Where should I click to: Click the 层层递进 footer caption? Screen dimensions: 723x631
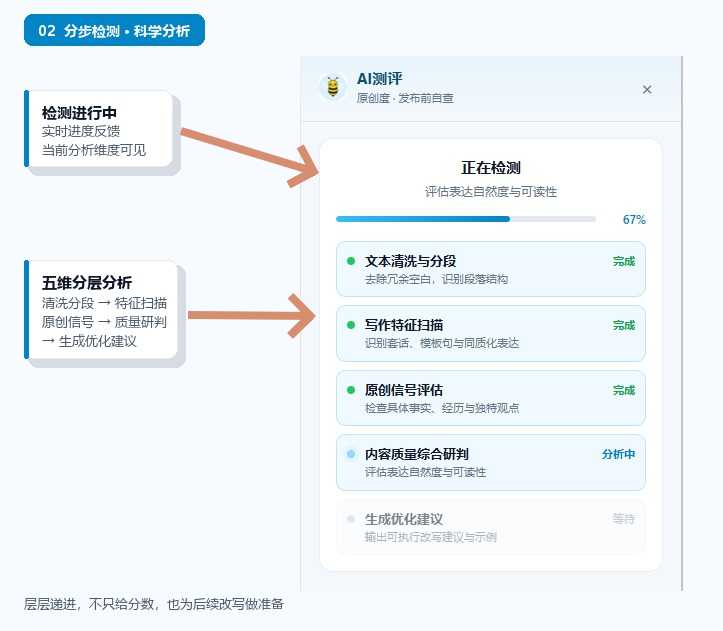154,604
